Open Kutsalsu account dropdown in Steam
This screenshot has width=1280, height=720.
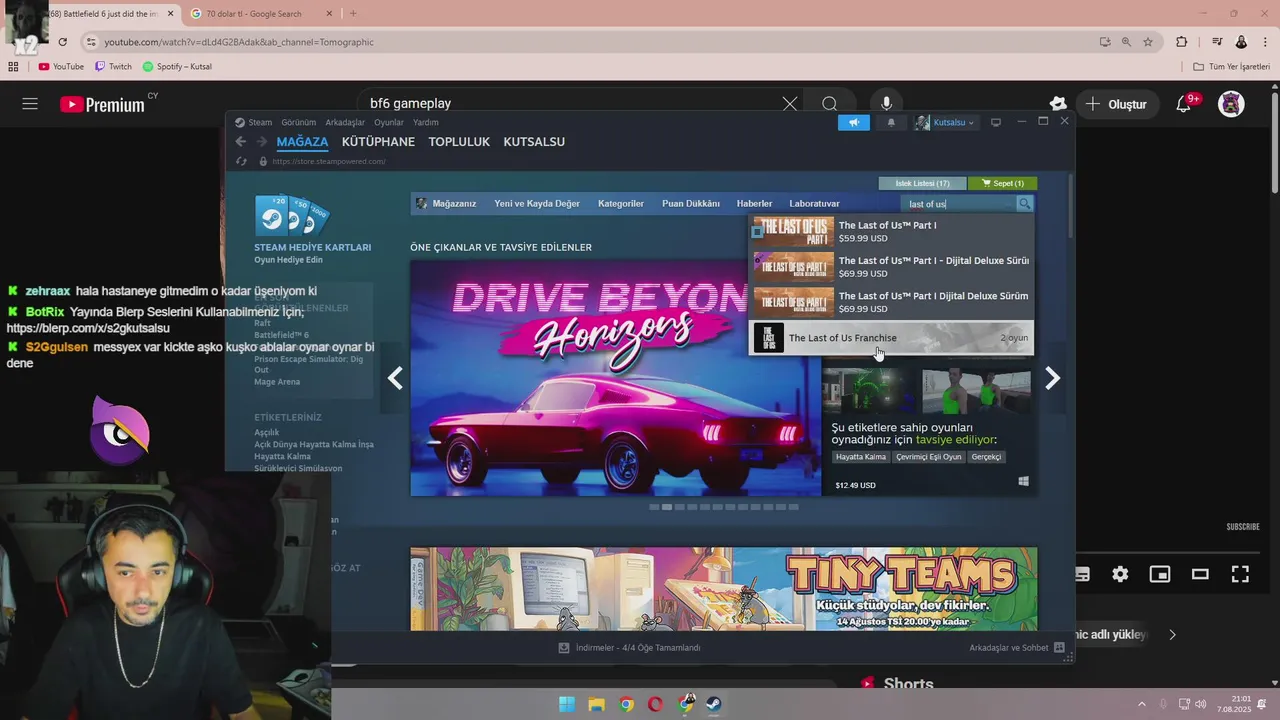coord(944,122)
